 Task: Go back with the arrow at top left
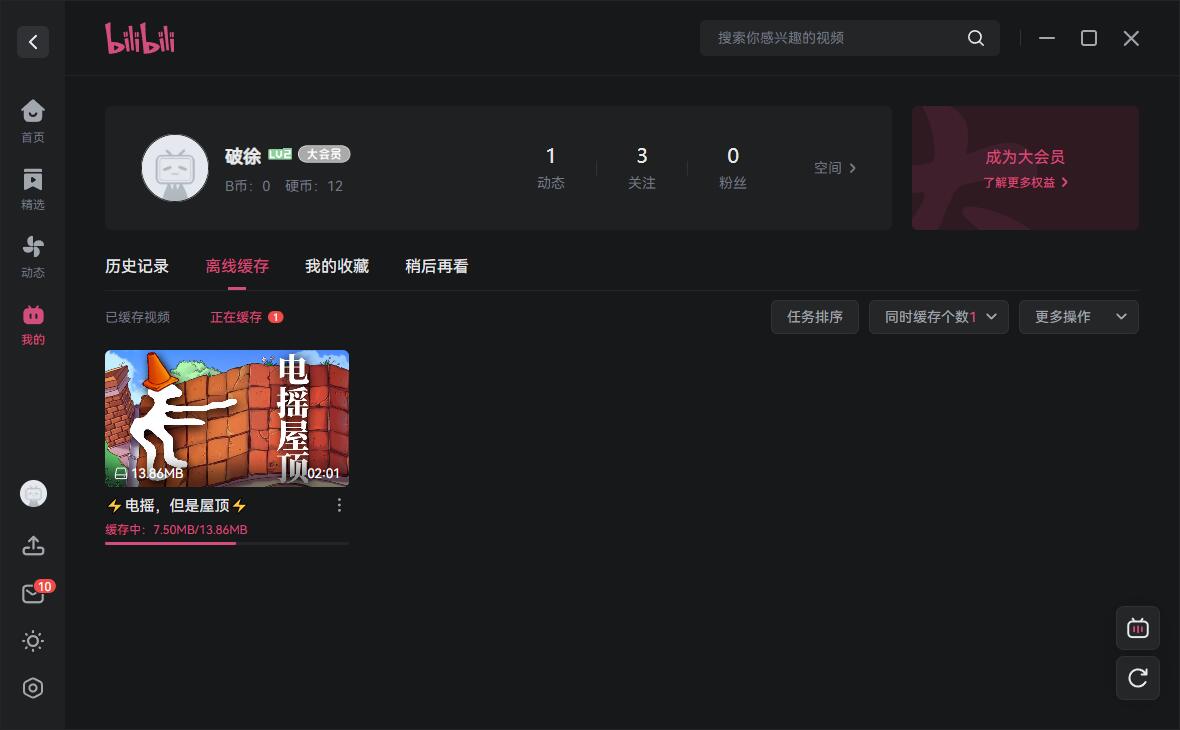point(33,42)
